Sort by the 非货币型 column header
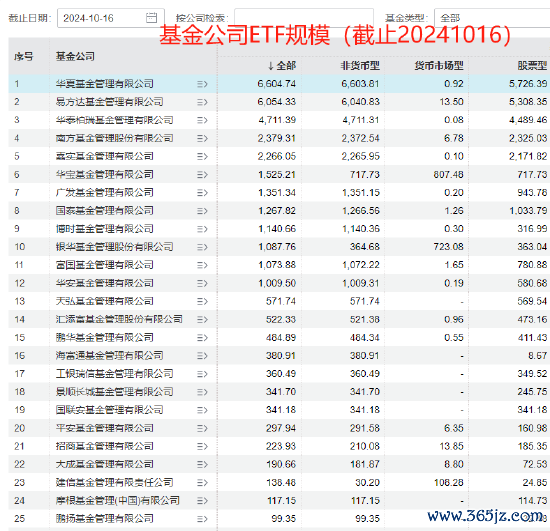The height and width of the screenshot is (531, 550). point(360,66)
